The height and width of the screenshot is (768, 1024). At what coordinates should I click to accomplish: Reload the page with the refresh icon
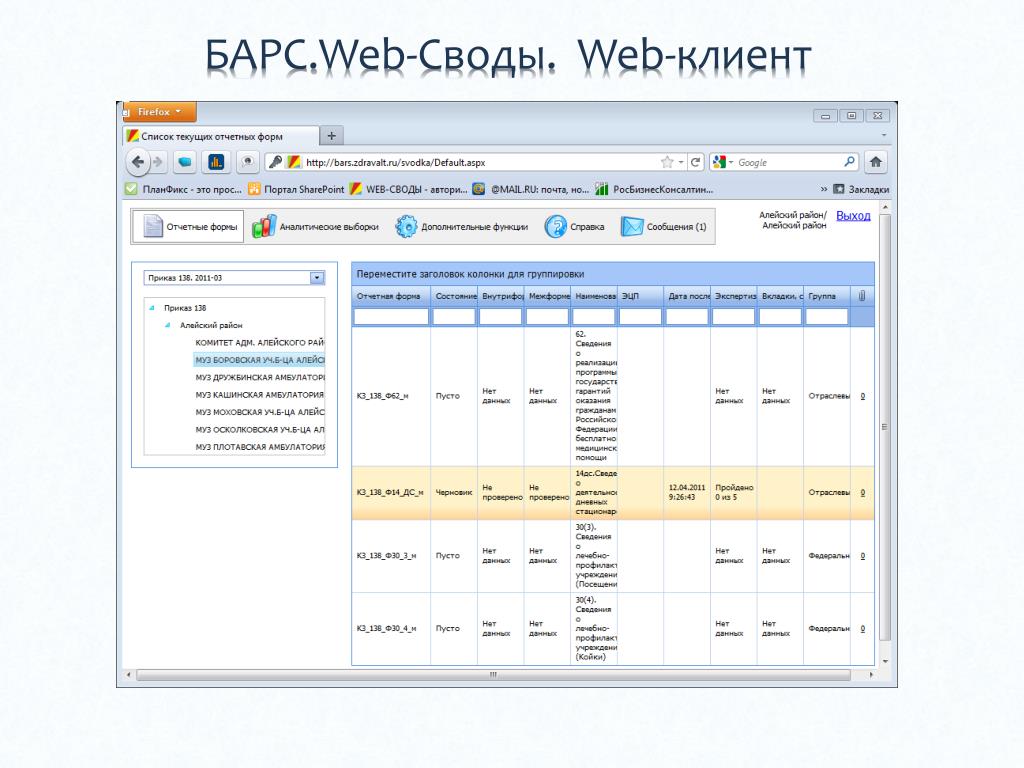(696, 162)
